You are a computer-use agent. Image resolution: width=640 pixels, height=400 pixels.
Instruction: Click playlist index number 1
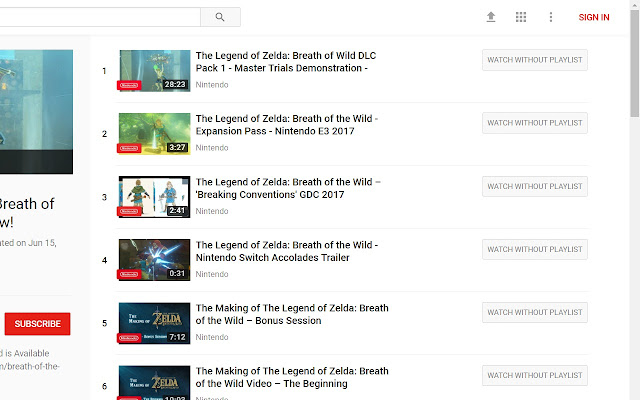coord(104,71)
